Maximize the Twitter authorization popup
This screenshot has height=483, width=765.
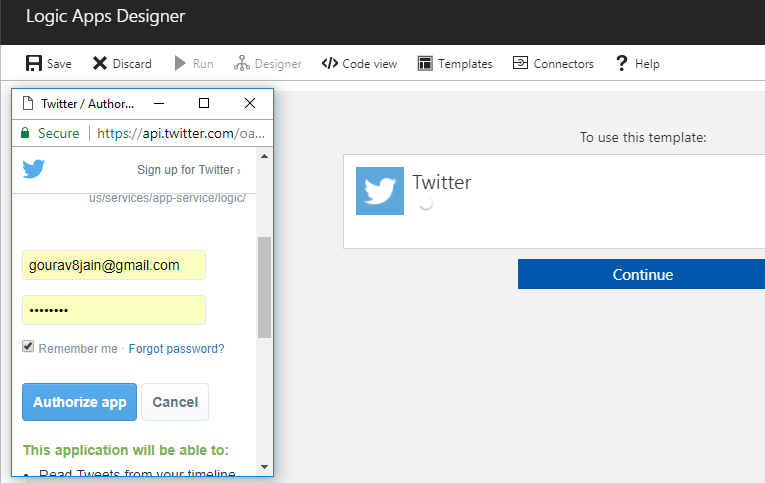coord(204,103)
